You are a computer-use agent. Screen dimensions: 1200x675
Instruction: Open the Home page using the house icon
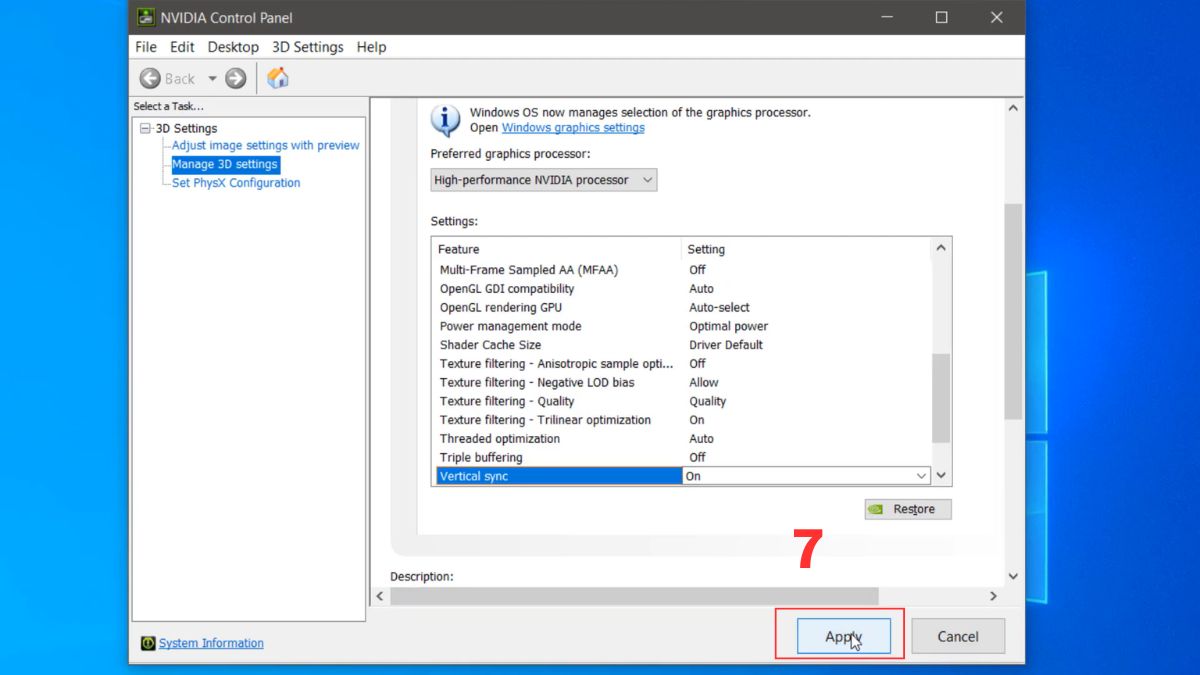277,78
